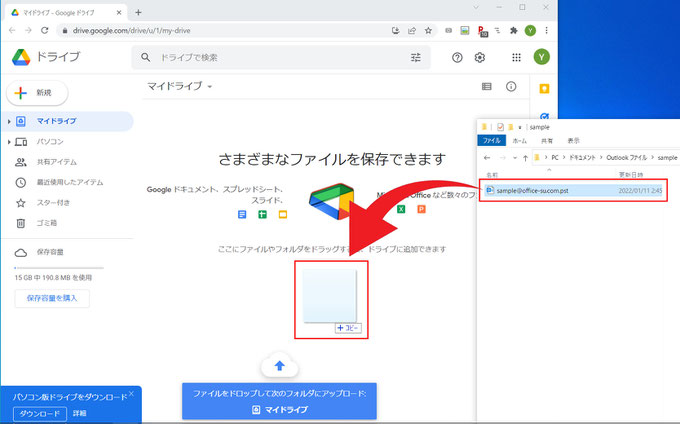Reload the Chrome page

pos(45,30)
